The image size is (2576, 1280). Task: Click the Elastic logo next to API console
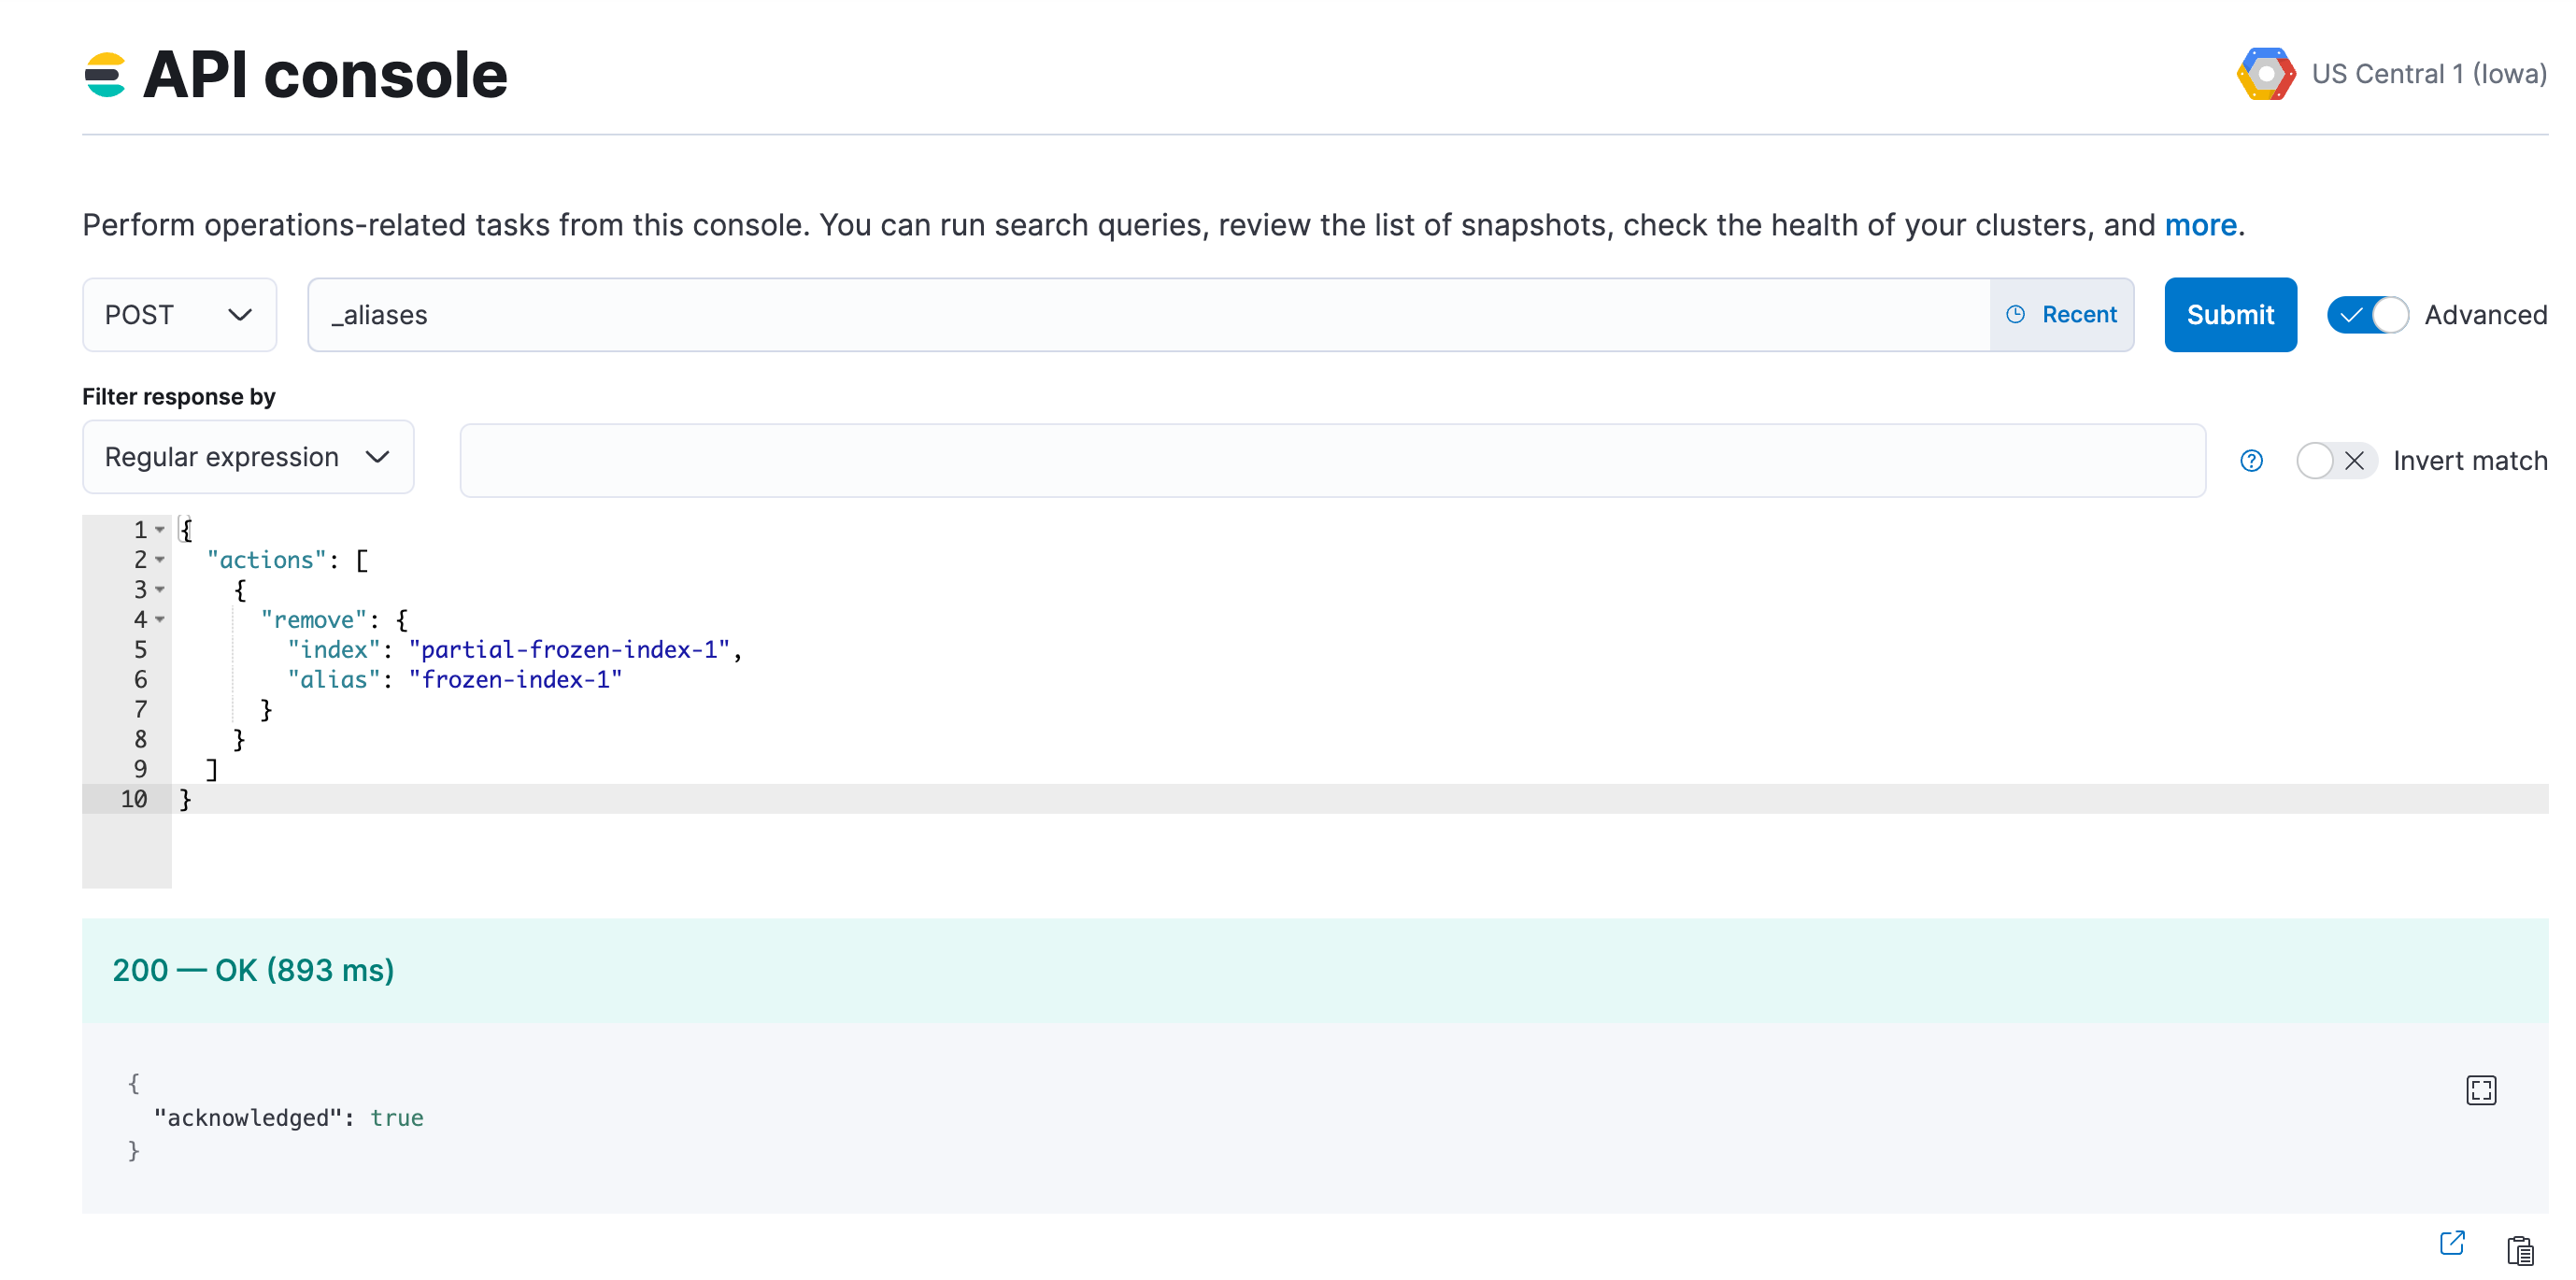pyautogui.click(x=104, y=72)
